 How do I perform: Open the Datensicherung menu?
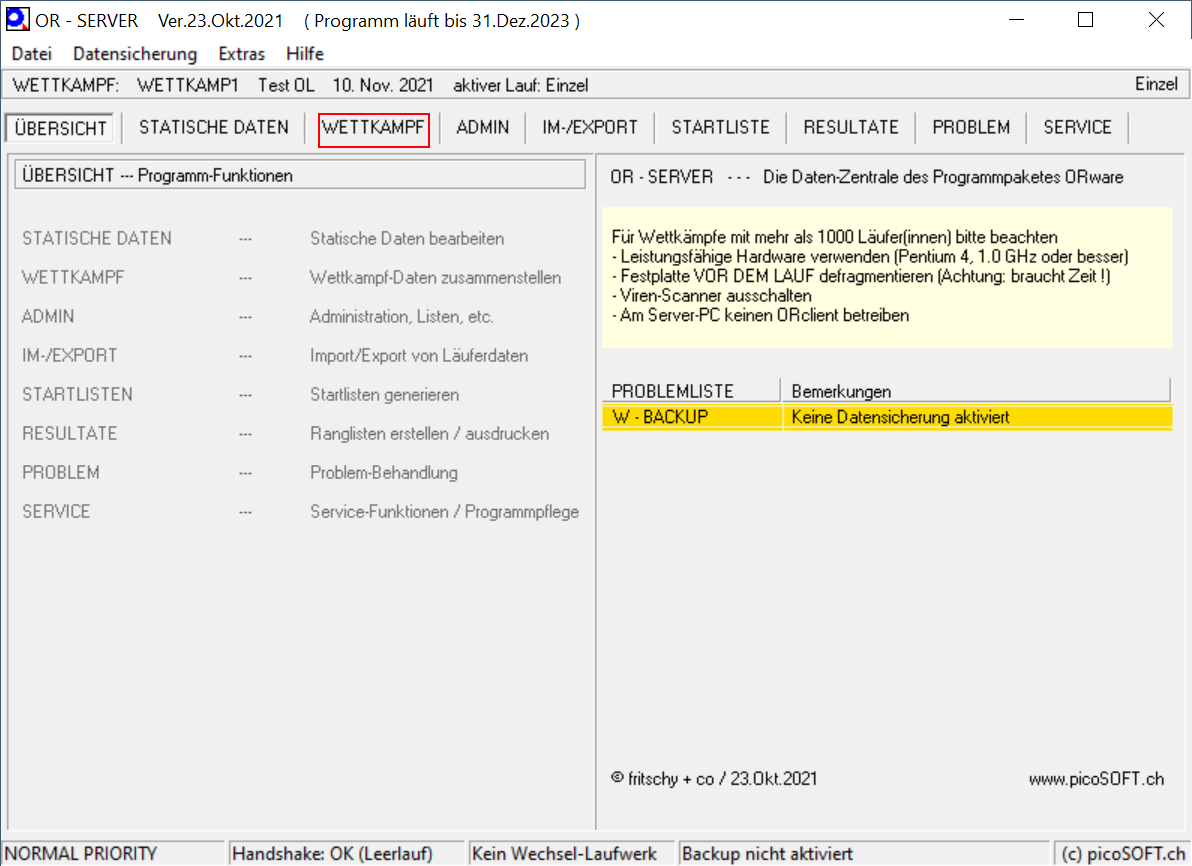[x=135, y=54]
